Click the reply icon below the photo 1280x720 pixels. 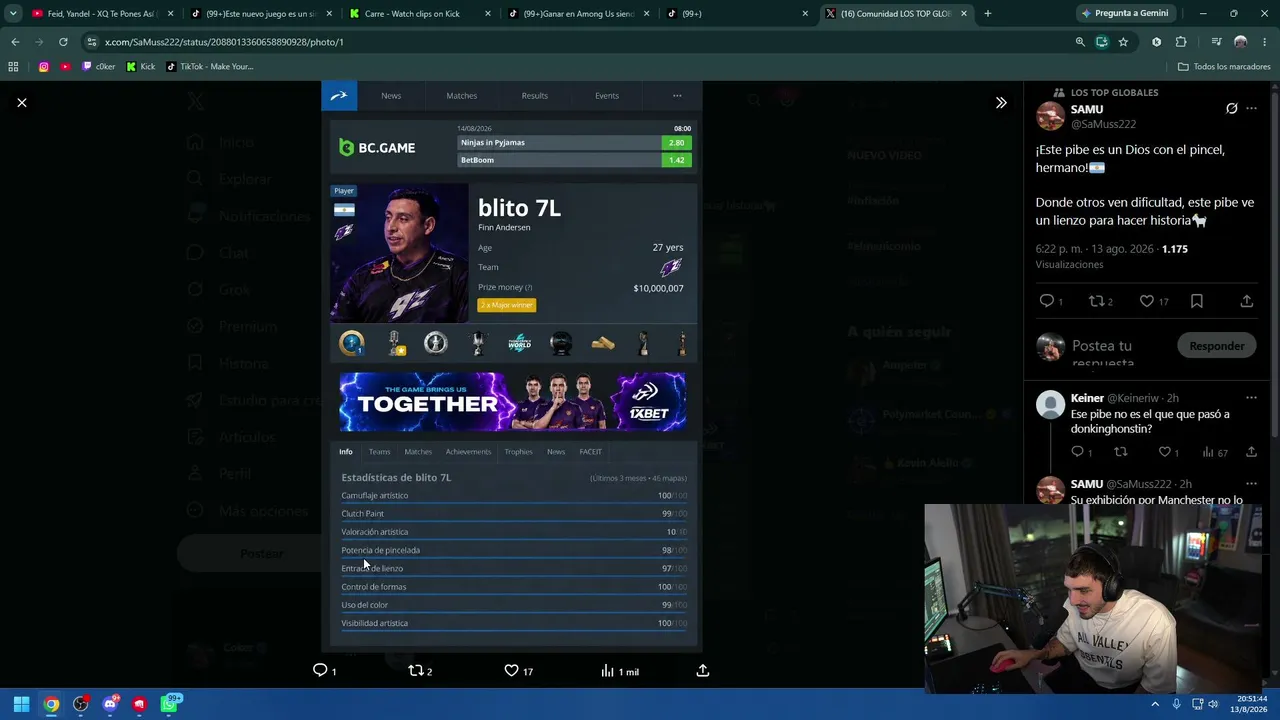pos(320,670)
